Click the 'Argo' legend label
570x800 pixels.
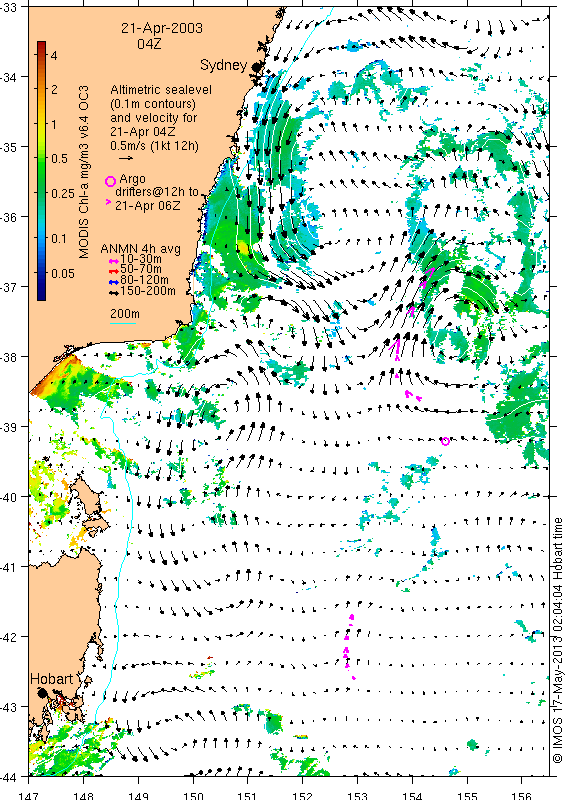pyautogui.click(x=132, y=179)
